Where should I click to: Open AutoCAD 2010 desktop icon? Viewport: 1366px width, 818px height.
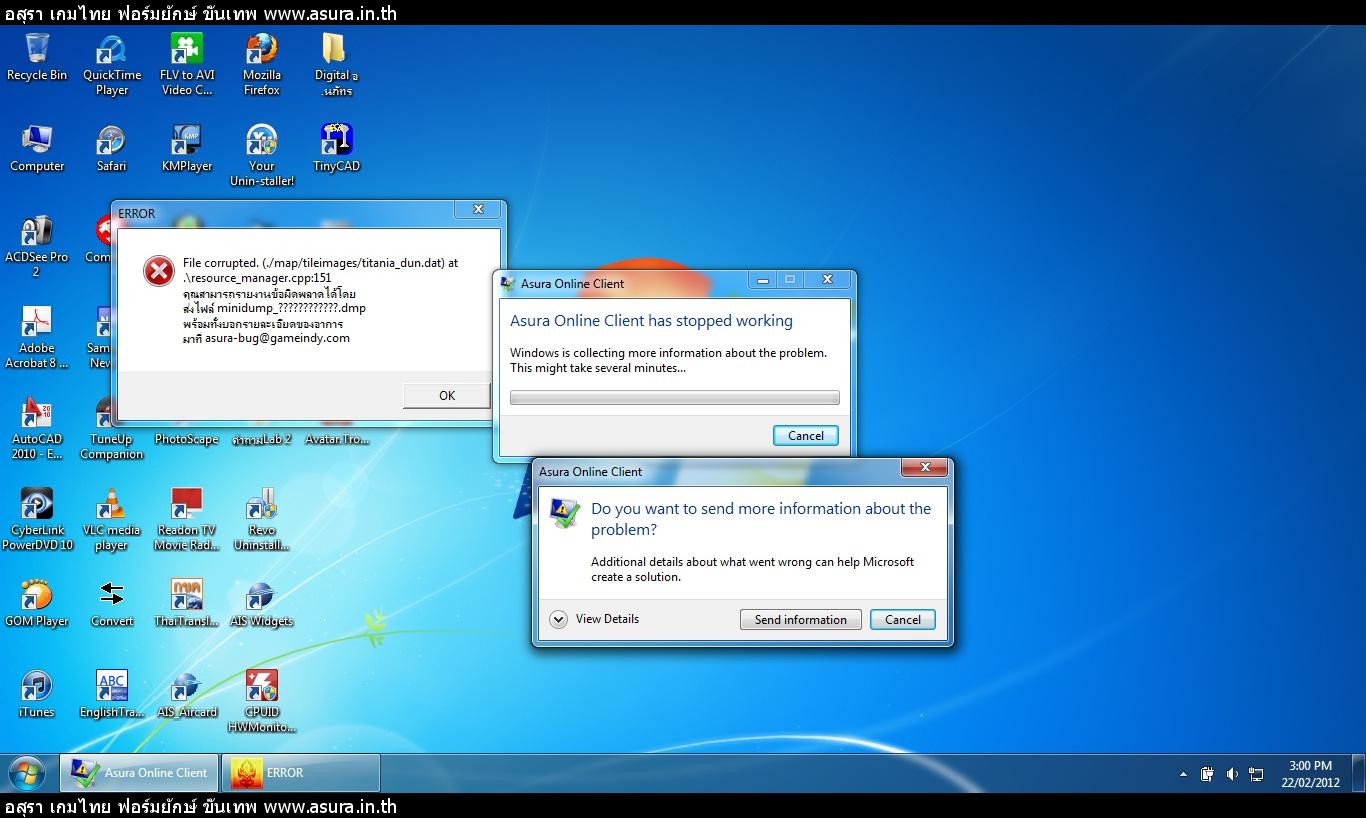pyautogui.click(x=37, y=428)
